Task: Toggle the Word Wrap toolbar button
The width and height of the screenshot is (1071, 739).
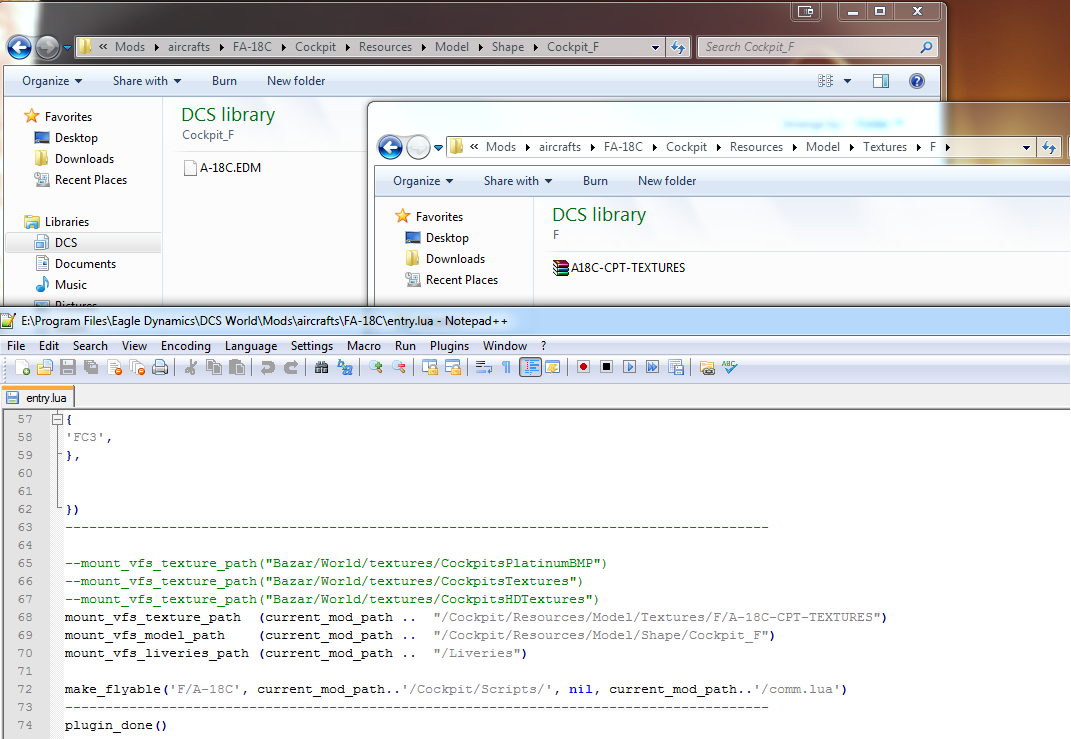Action: coord(484,367)
